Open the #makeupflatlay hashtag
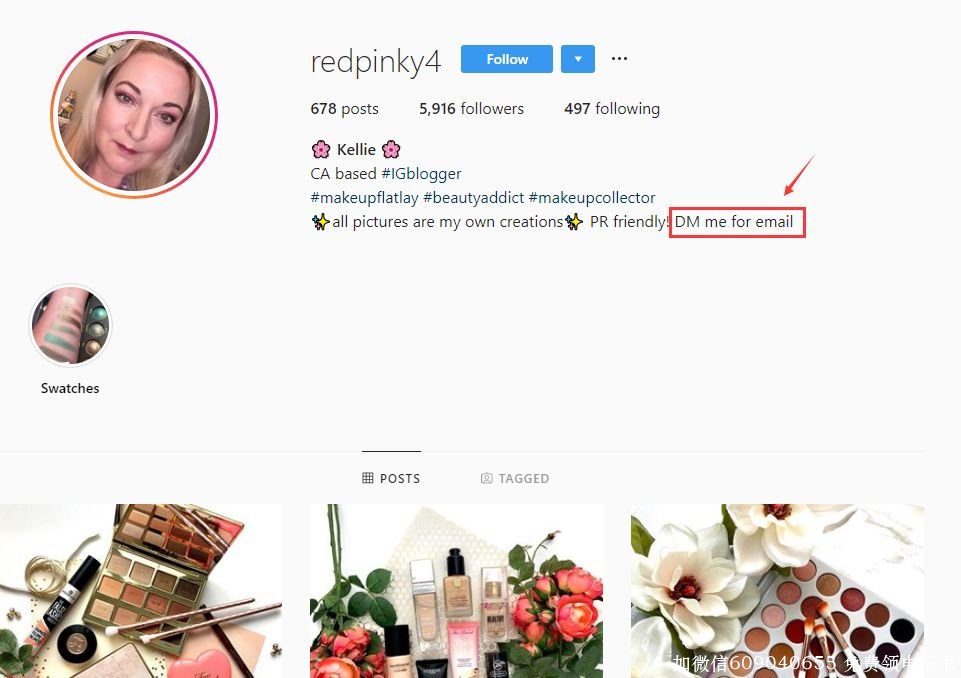Screen dimensions: 961x678 click(x=364, y=197)
